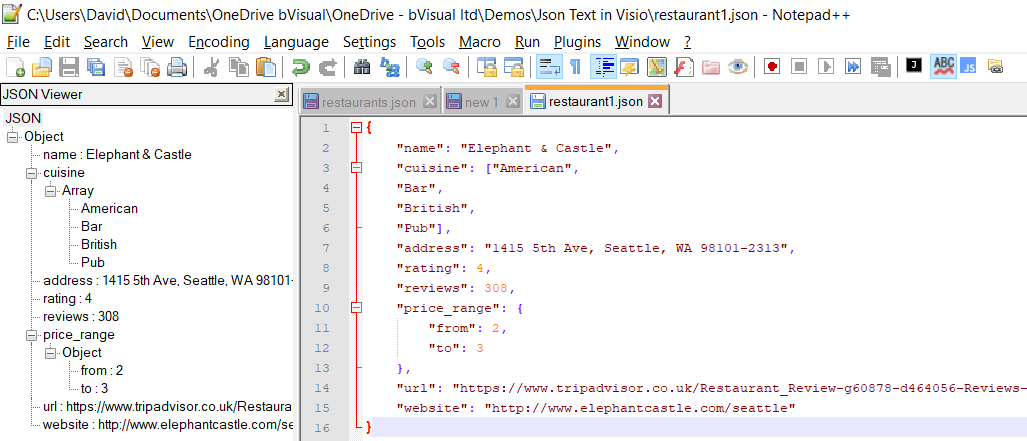
Task: Toggle synchronized vertical scrolling icon
Action: (485, 67)
